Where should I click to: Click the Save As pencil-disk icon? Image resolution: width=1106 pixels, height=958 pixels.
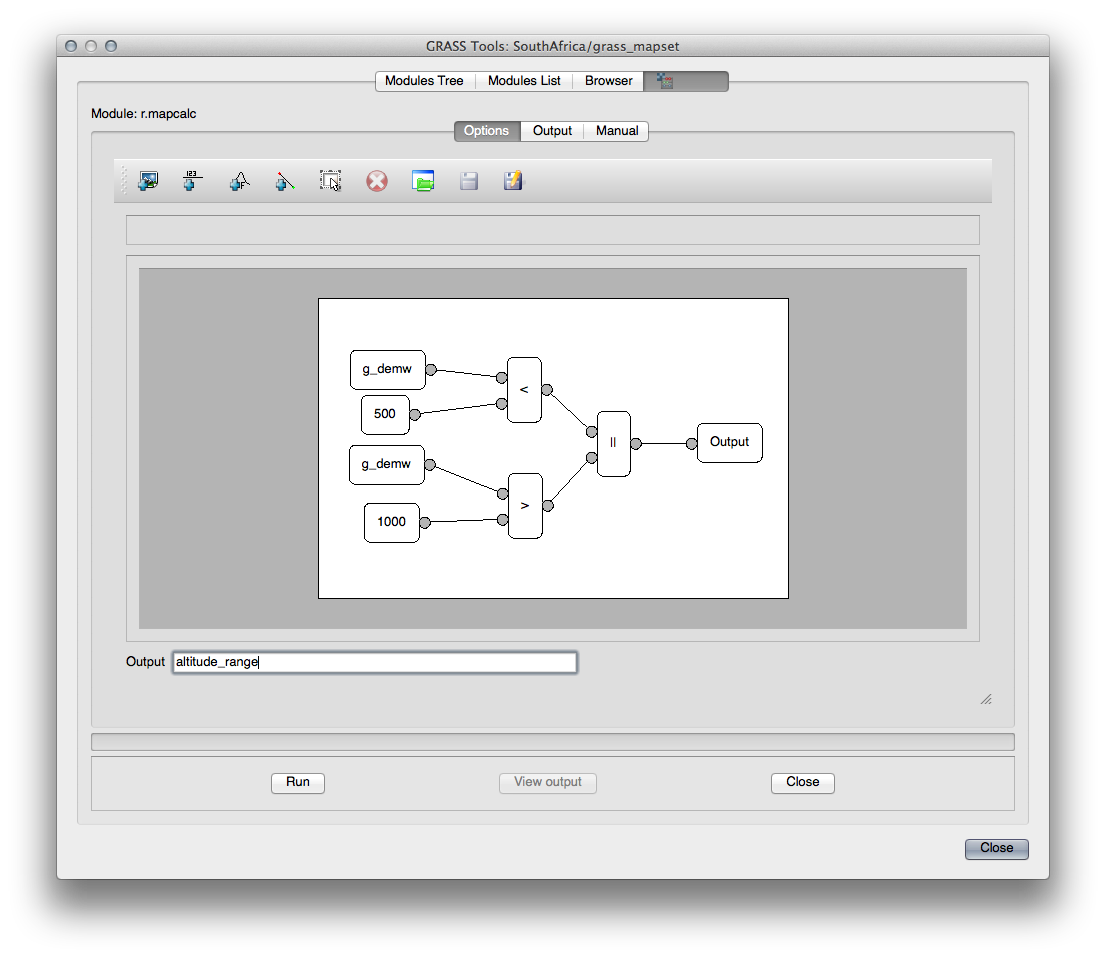(x=513, y=181)
